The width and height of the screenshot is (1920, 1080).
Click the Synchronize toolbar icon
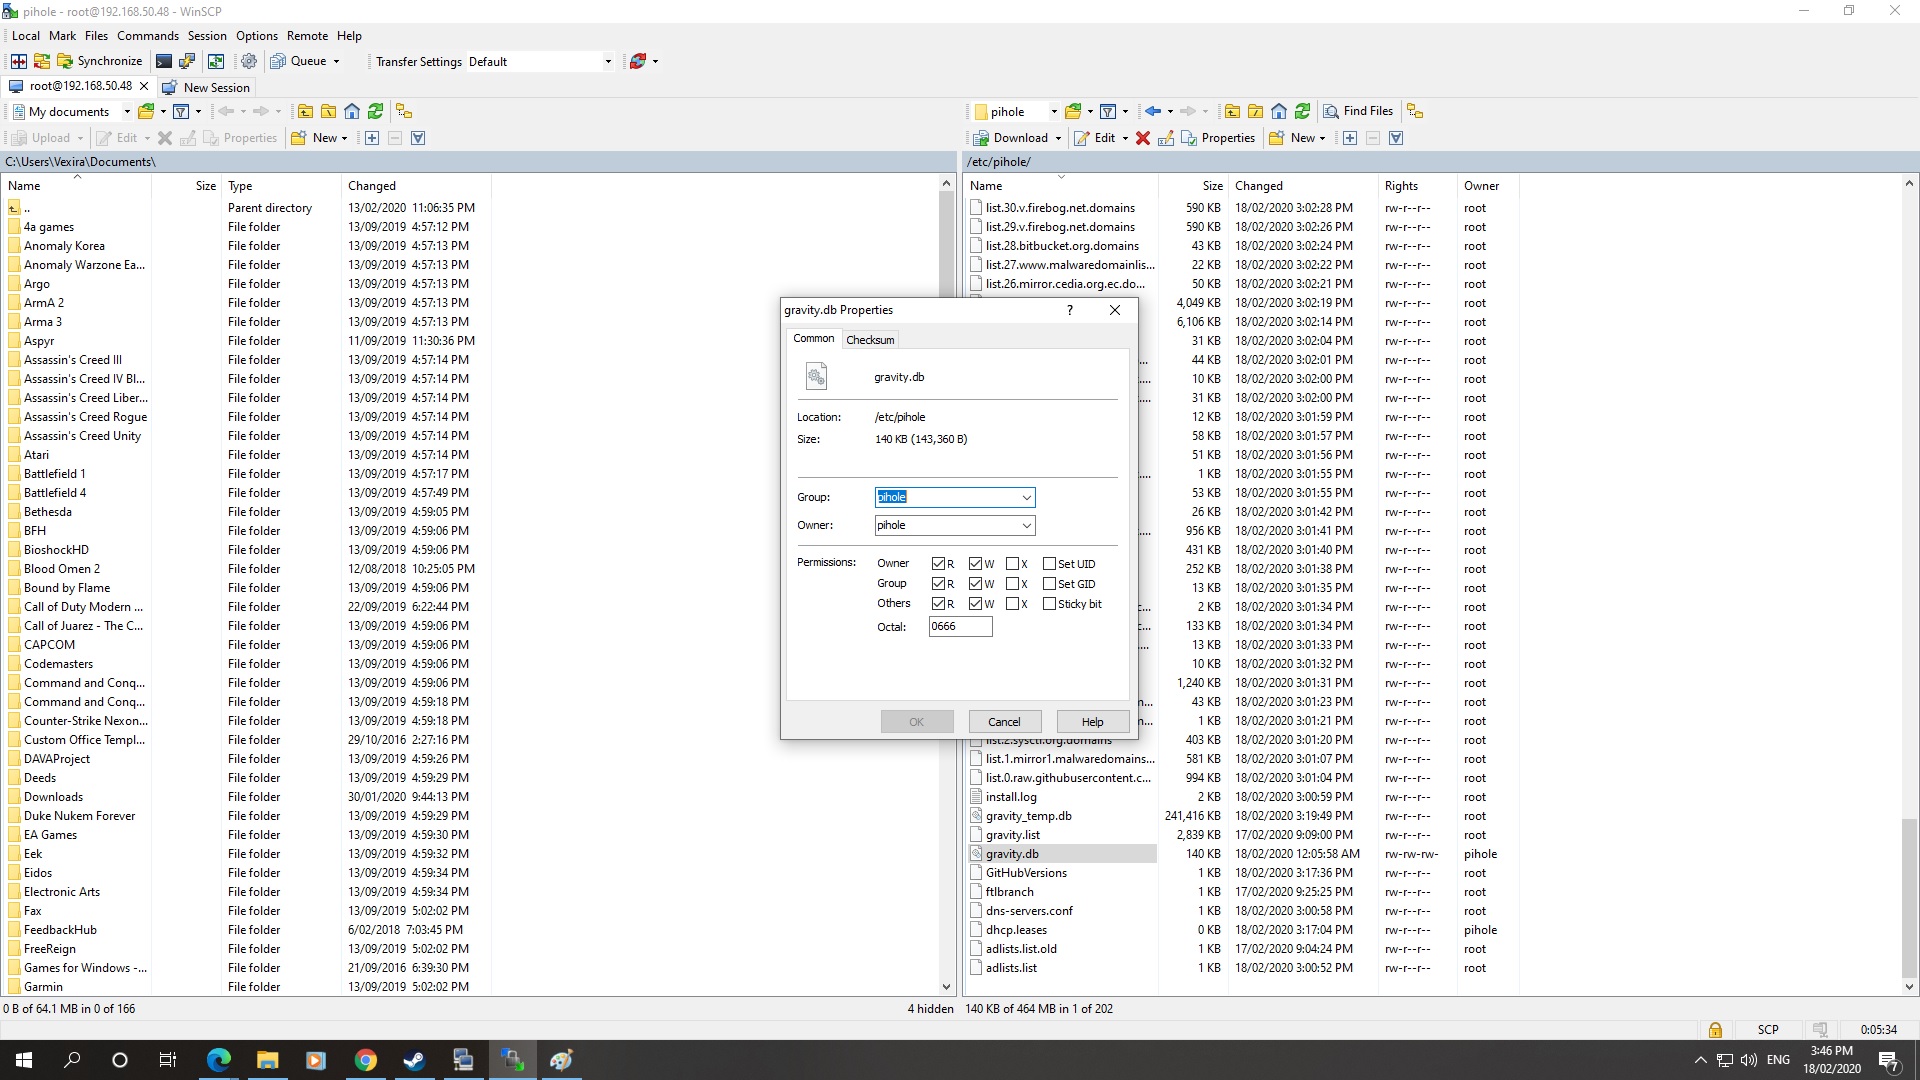tap(99, 61)
